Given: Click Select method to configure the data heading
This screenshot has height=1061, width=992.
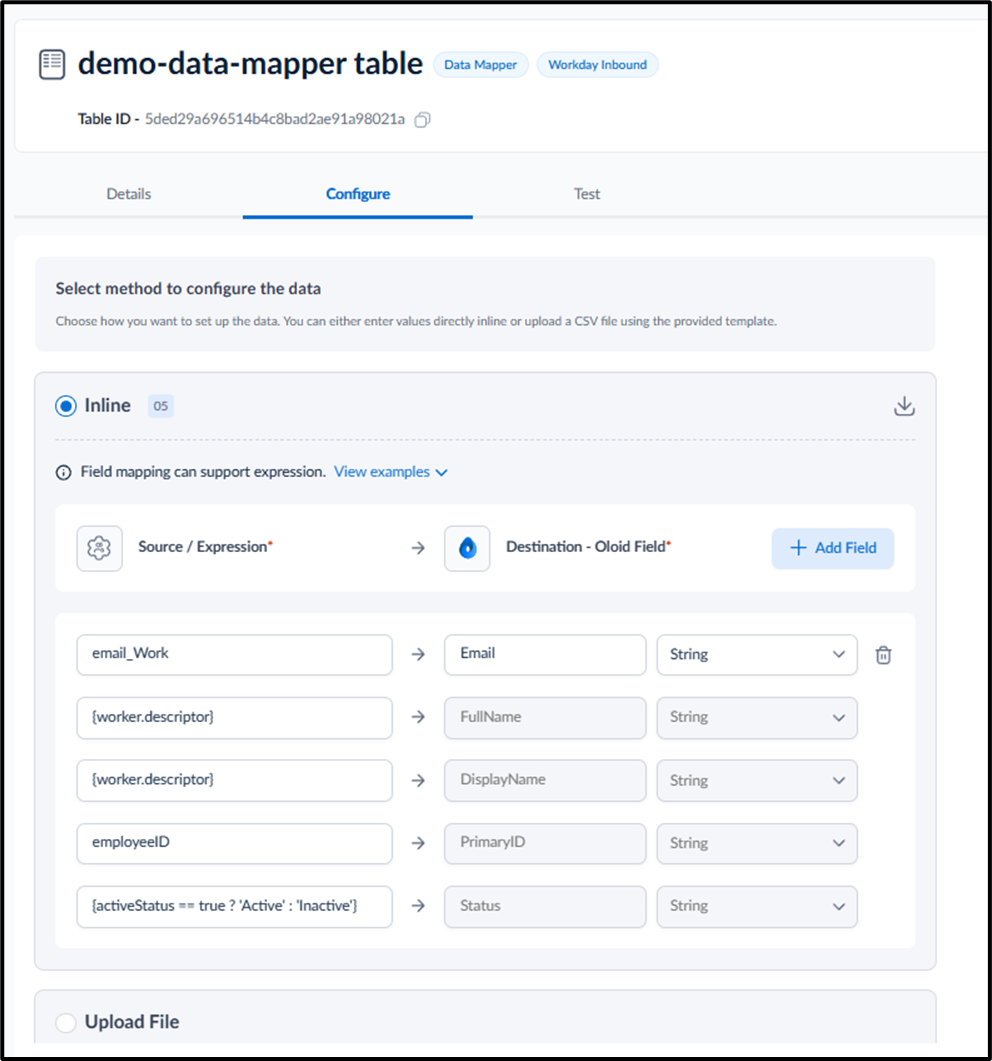Looking at the screenshot, I should pos(188,289).
